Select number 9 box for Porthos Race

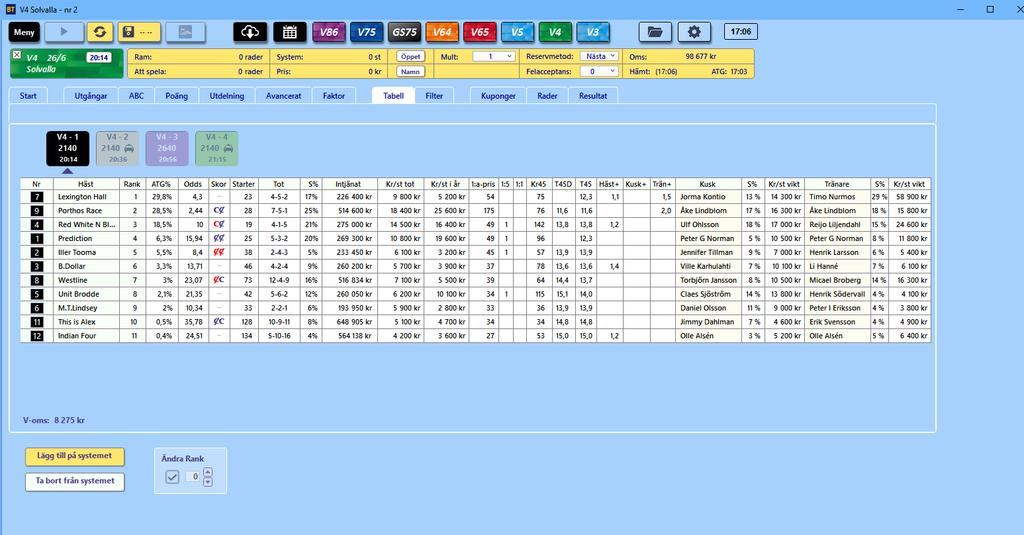(37, 211)
